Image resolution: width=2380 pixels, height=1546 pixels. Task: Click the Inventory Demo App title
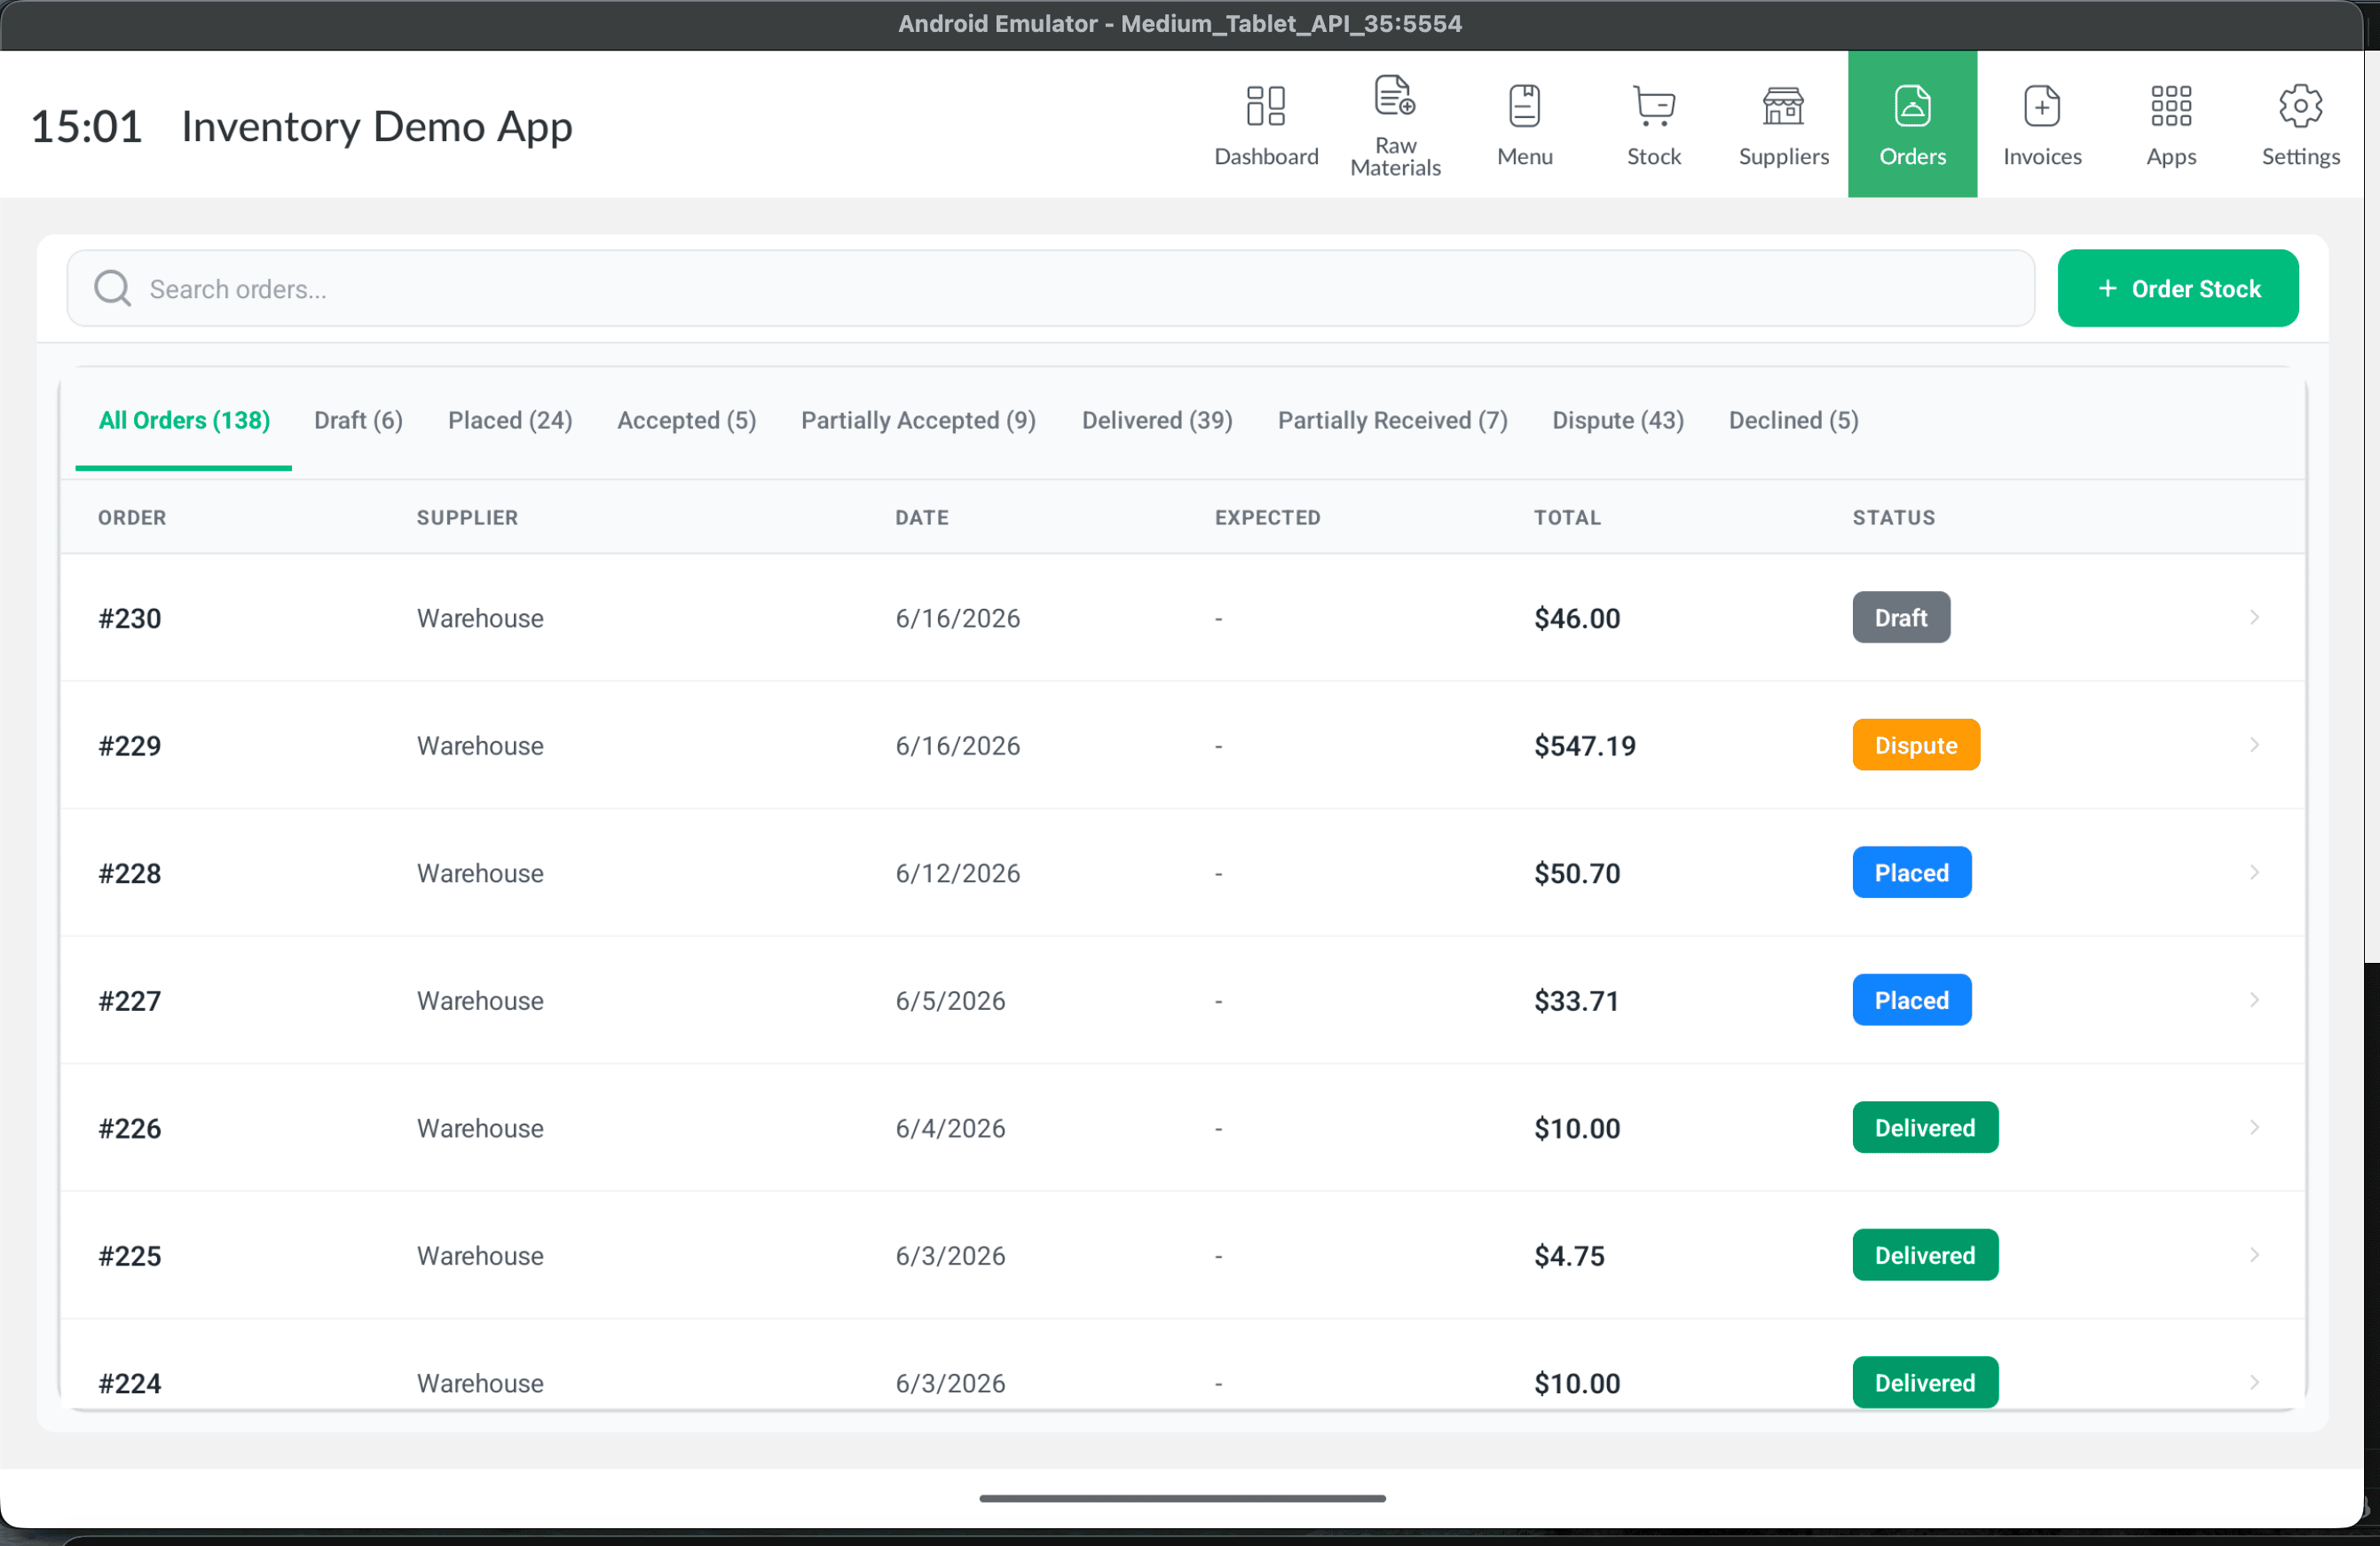pos(376,126)
